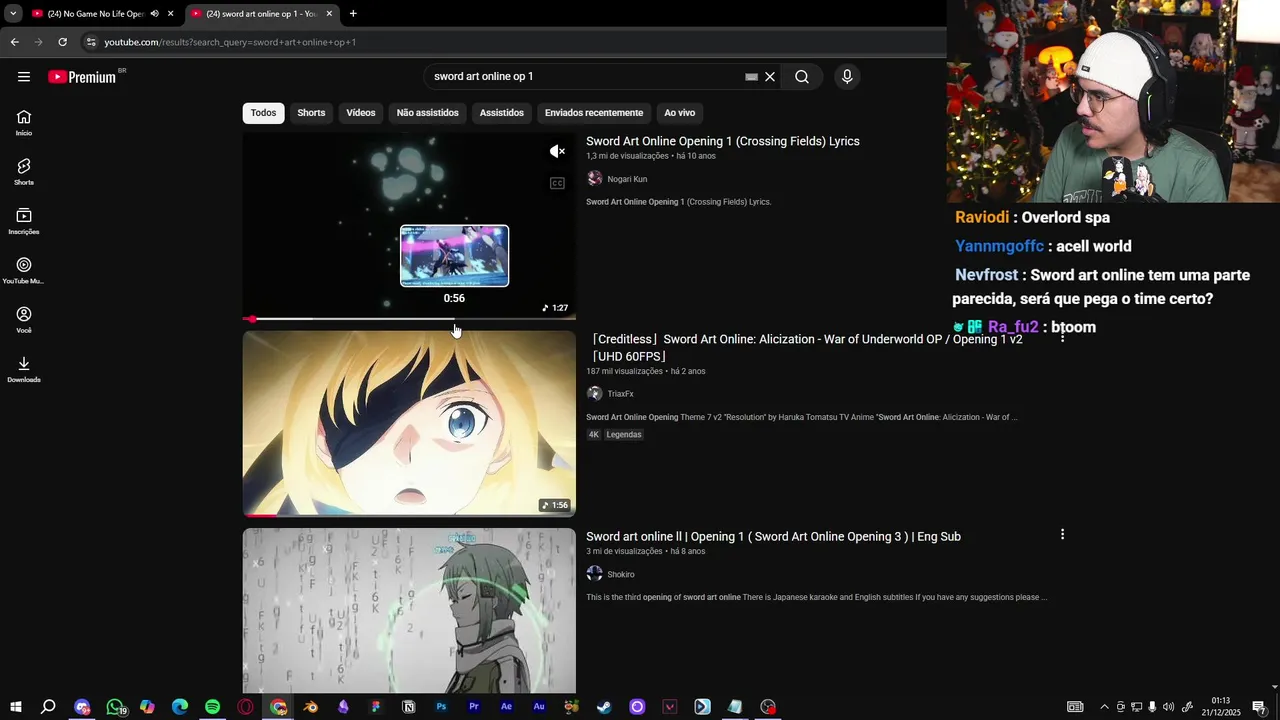The image size is (1280, 720).
Task: Open the Creditless Alicization opening video title
Action: [x=806, y=347]
